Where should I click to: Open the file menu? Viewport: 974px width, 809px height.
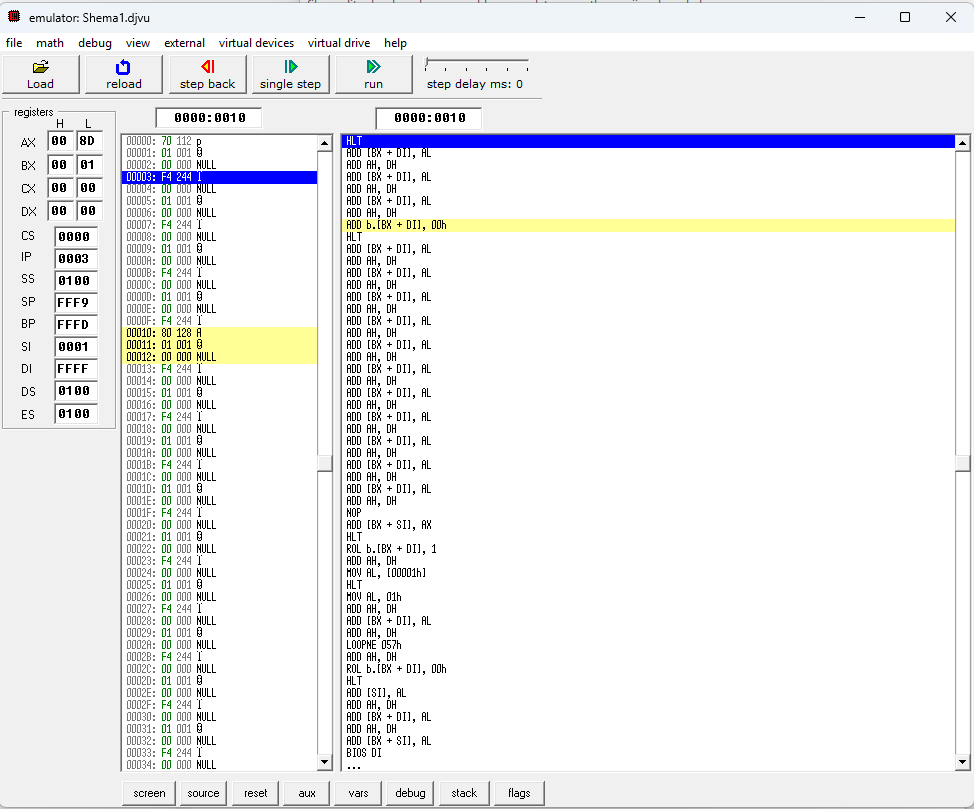[x=14, y=43]
